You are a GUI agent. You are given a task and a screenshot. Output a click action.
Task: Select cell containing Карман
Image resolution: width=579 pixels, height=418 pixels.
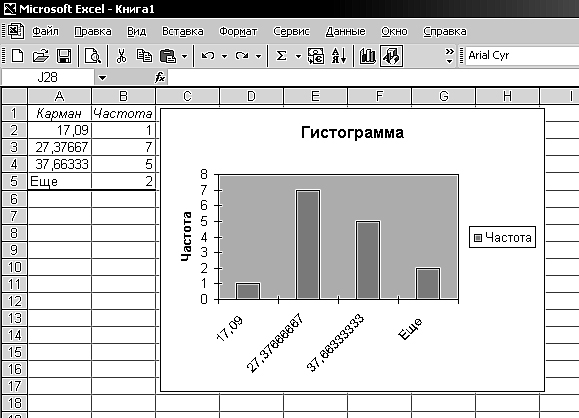coord(59,113)
